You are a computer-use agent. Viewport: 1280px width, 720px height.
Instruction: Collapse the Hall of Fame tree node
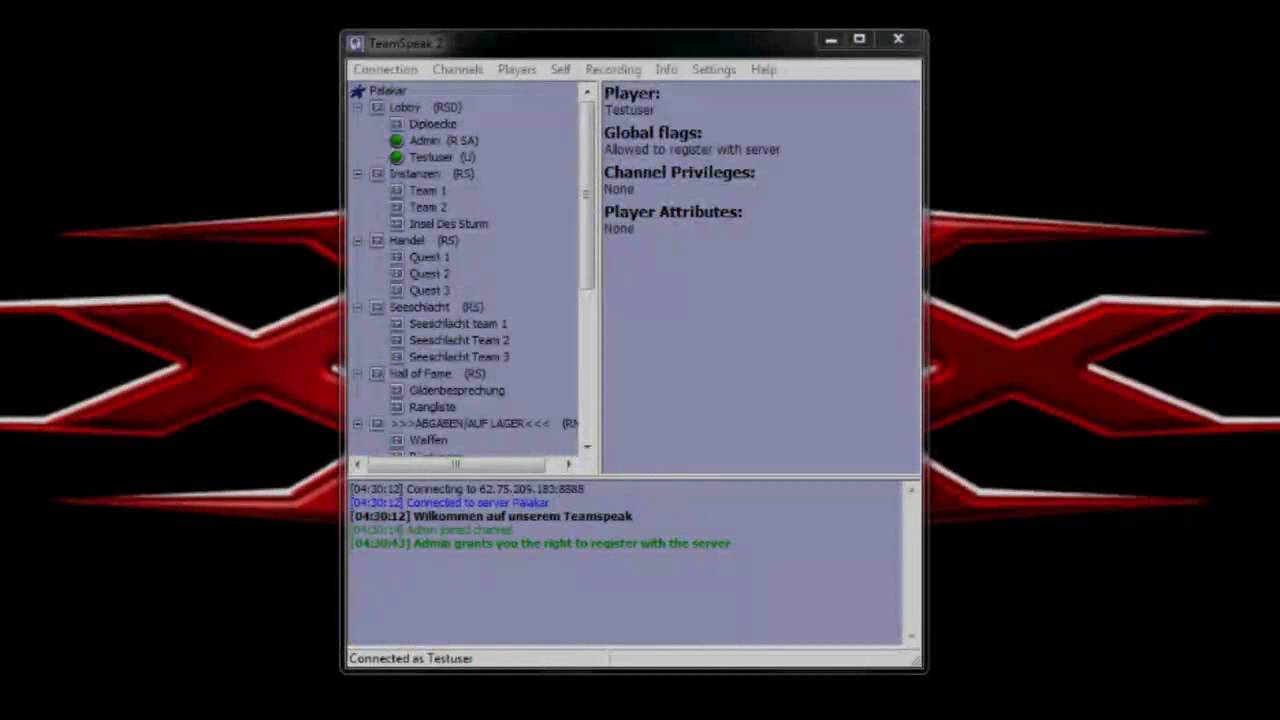[x=357, y=374]
